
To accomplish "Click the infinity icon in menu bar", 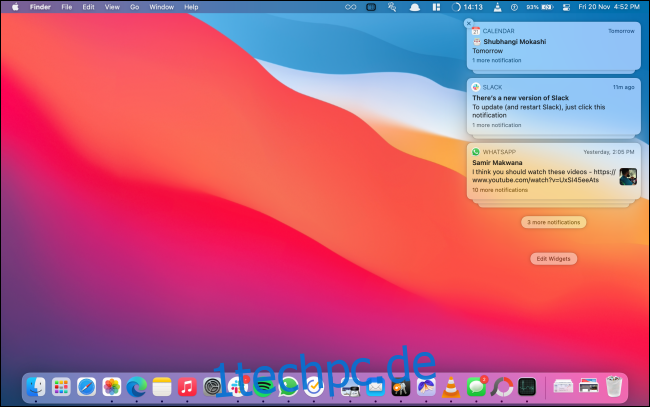I will pos(351,7).
